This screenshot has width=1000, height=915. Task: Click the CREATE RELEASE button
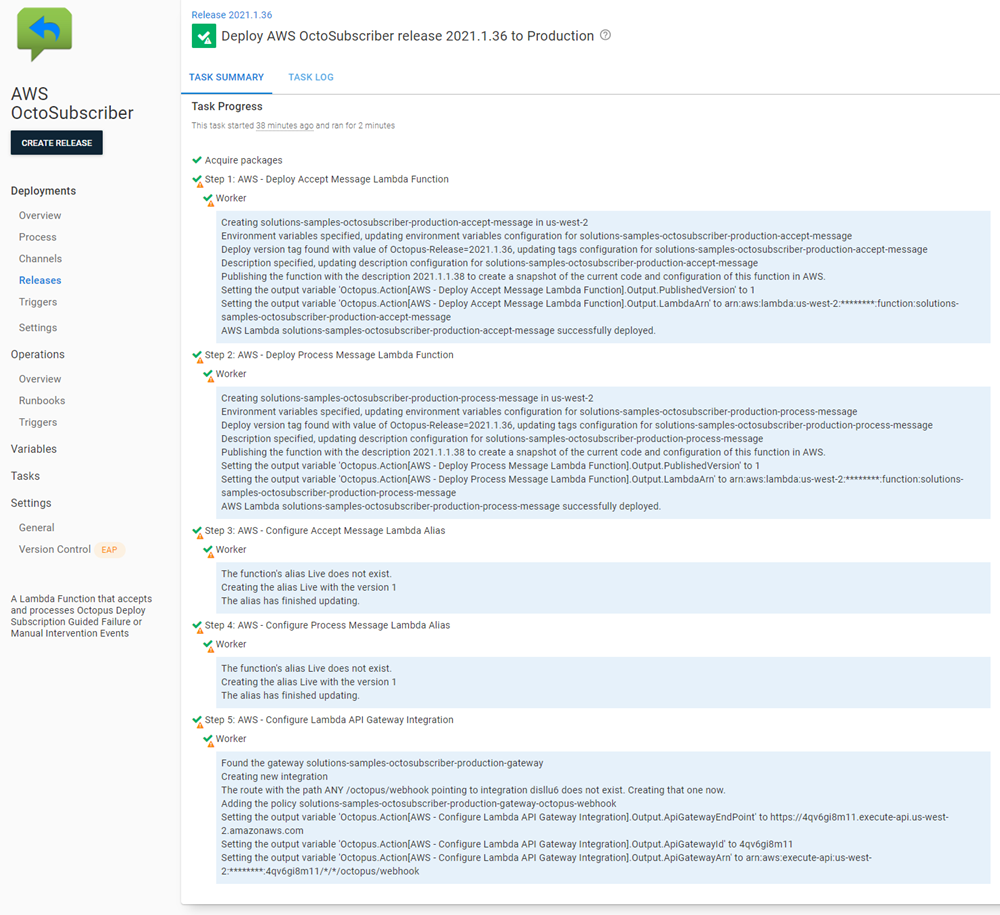click(x=56, y=142)
